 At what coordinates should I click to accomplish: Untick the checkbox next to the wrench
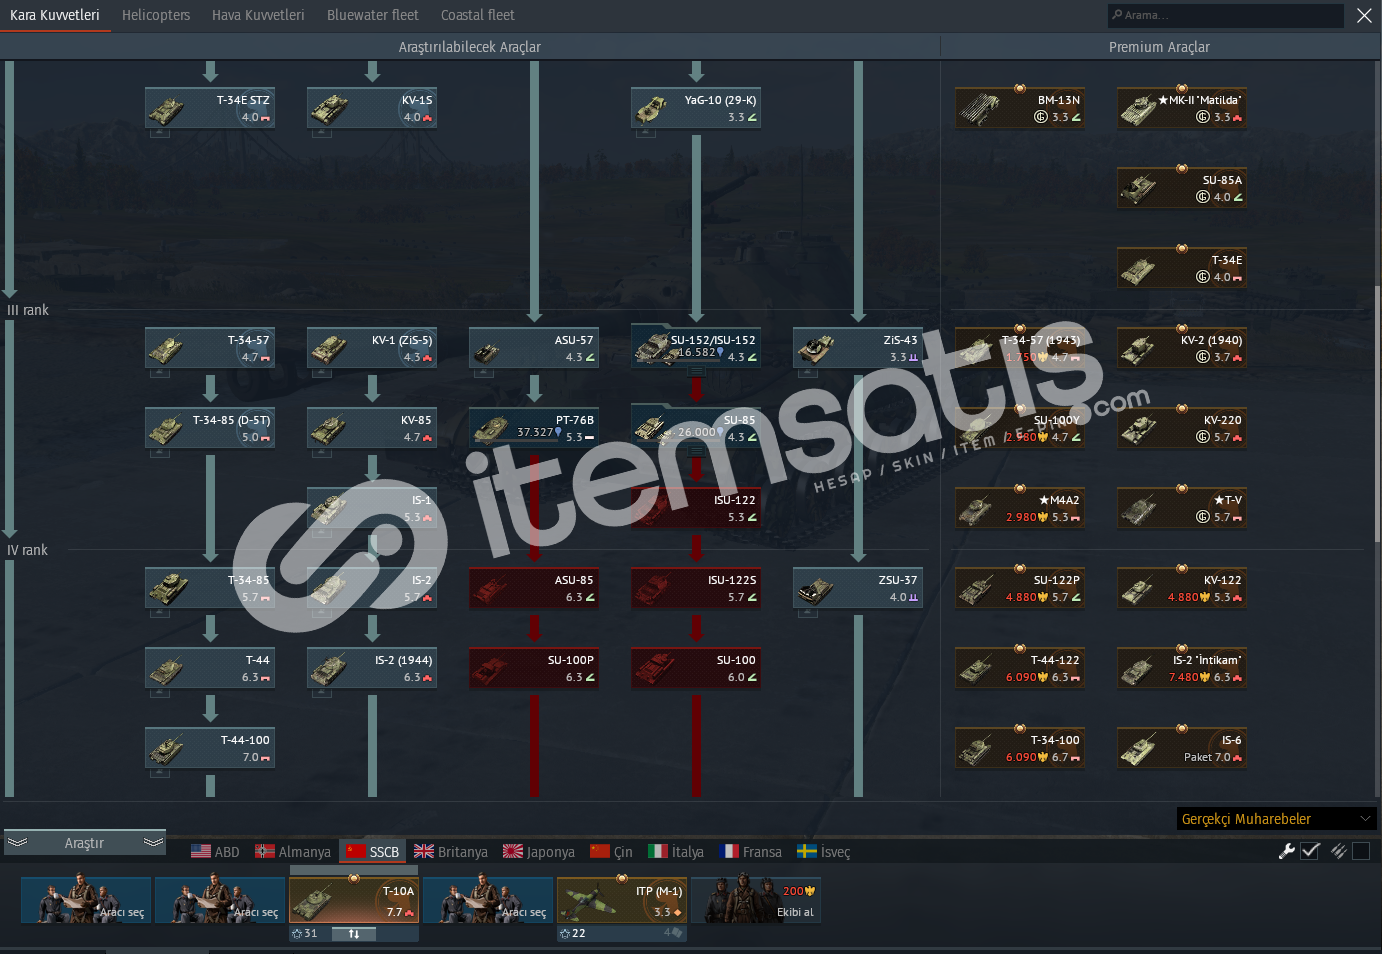pyautogui.click(x=1311, y=851)
